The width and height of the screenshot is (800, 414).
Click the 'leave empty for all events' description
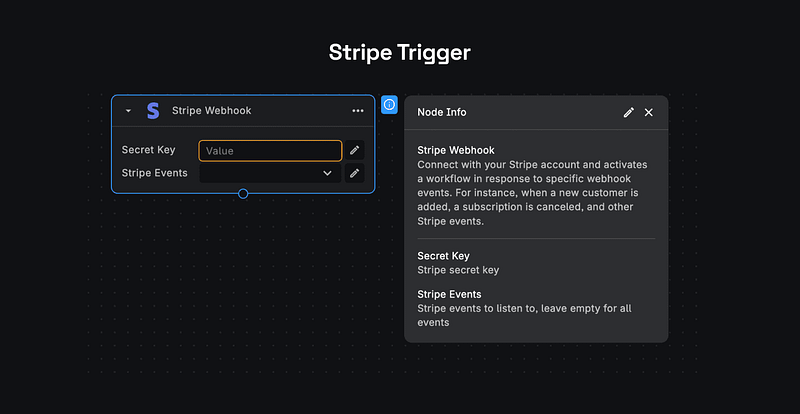526,315
